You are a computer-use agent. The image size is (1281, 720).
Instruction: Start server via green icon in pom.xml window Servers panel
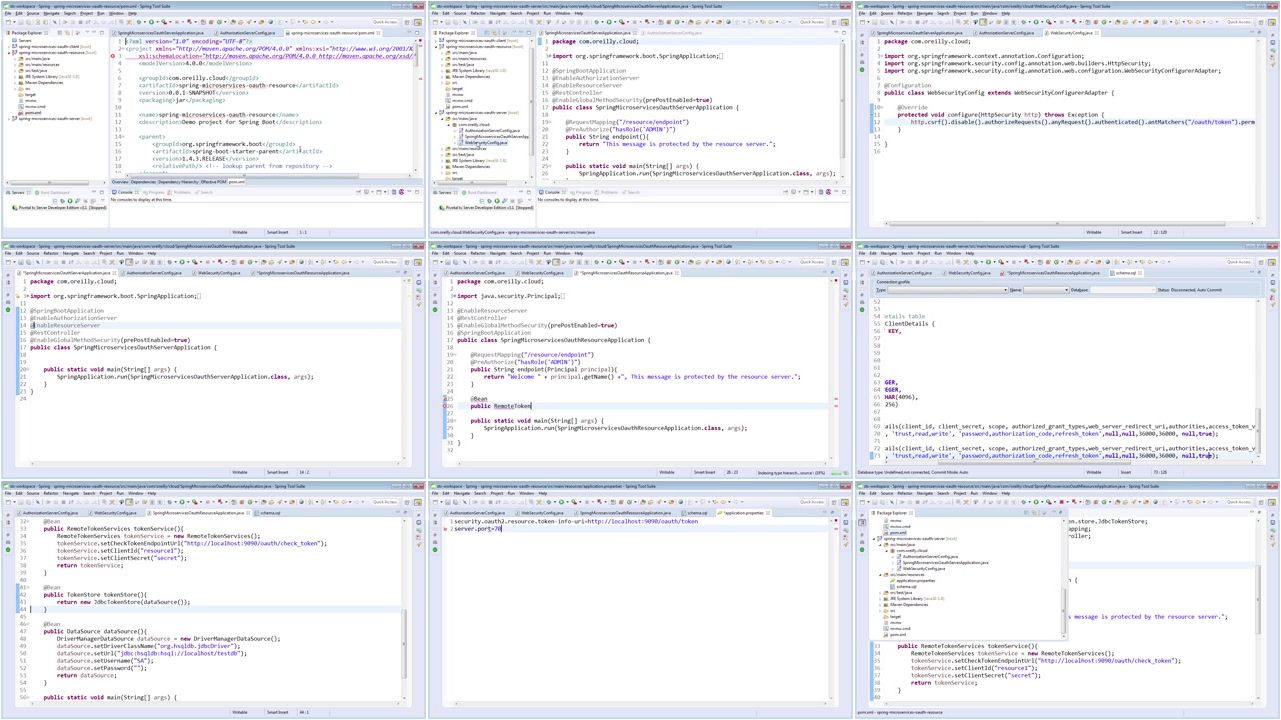click(70, 201)
